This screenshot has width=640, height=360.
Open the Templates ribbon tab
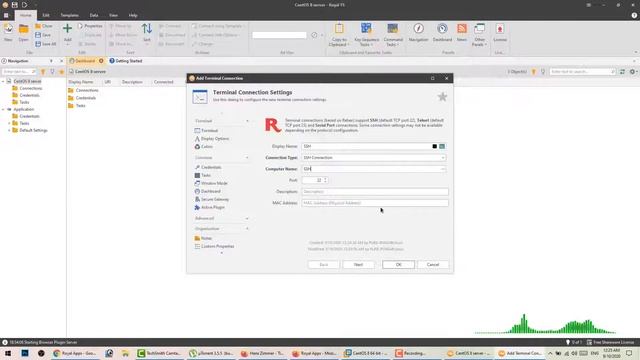coord(69,15)
